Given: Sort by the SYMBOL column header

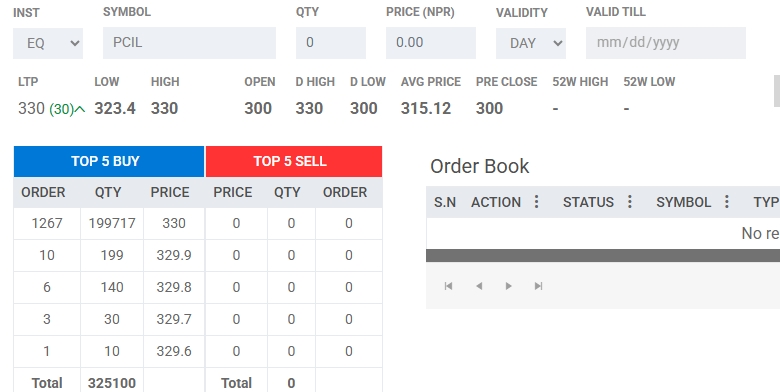Looking at the screenshot, I should [683, 202].
